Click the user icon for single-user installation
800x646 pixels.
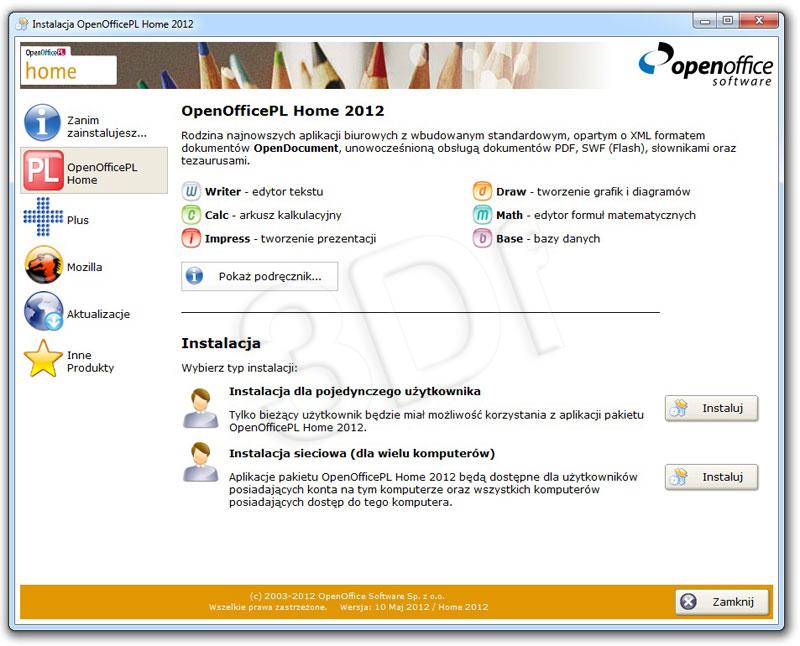tap(201, 408)
